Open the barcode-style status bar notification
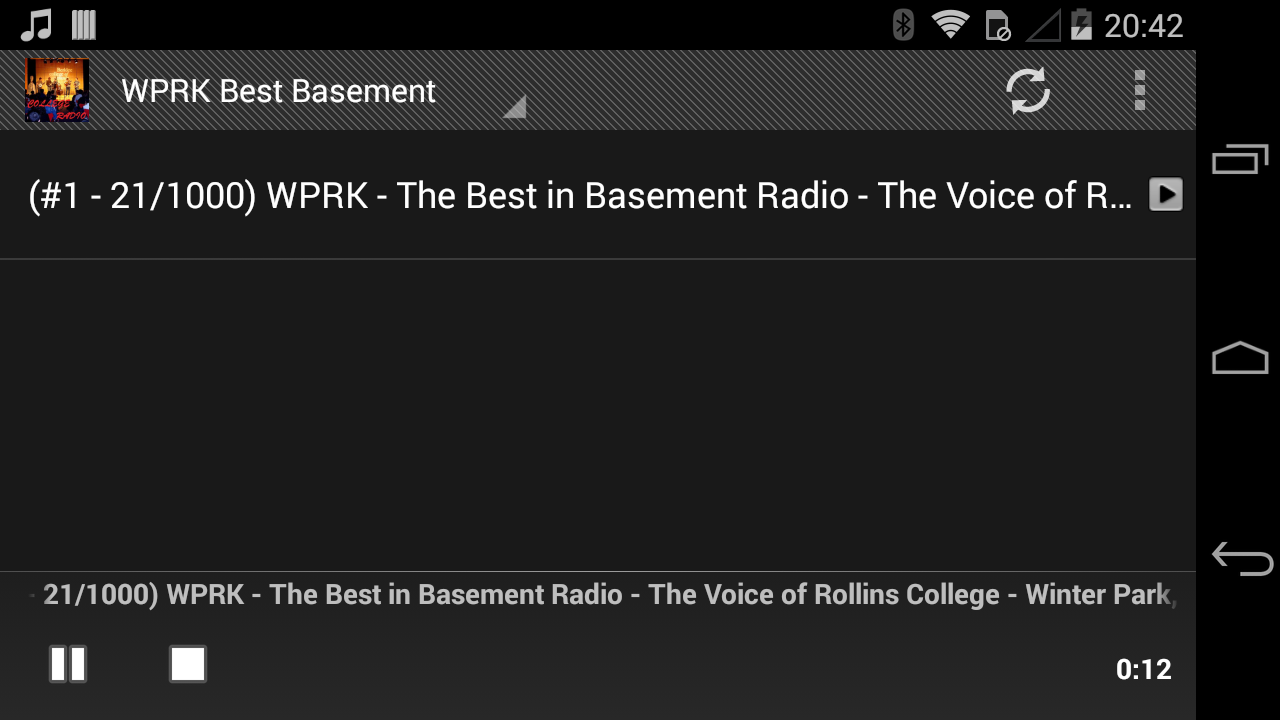The height and width of the screenshot is (720, 1280). (84, 25)
